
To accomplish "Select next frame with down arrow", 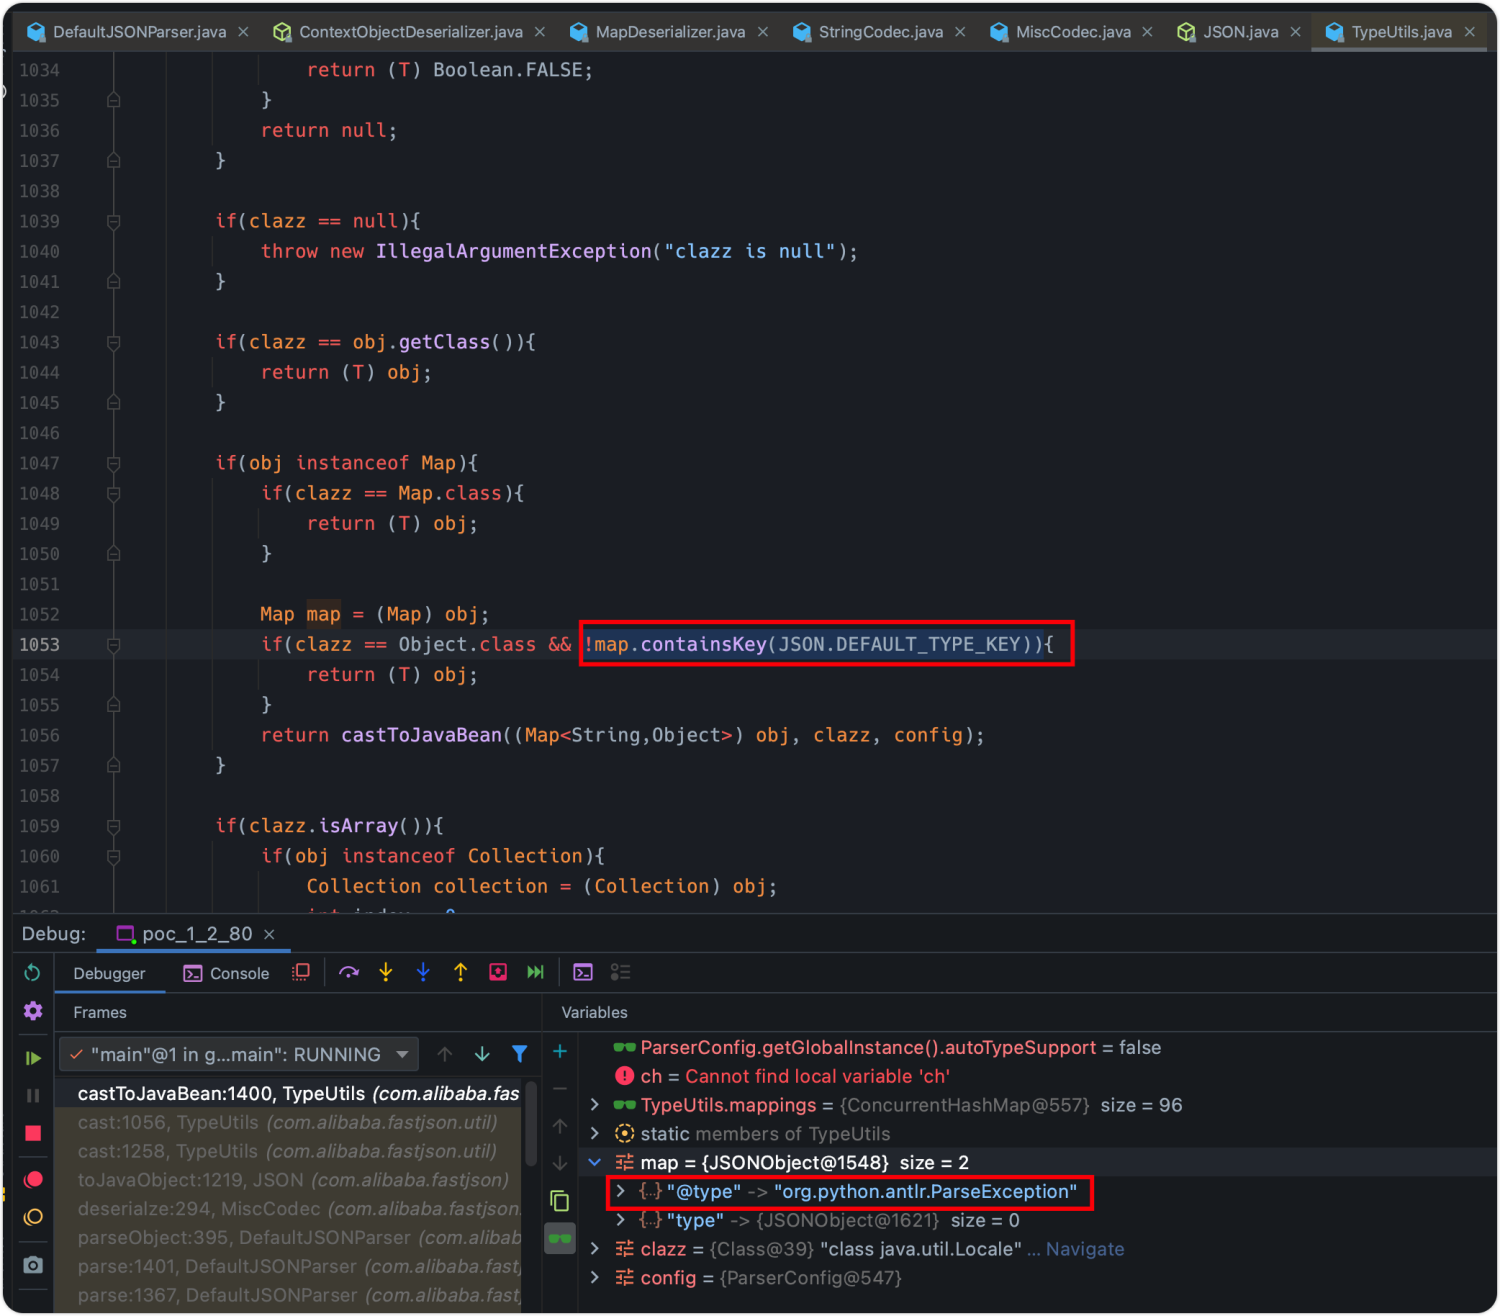I will pos(482,1054).
